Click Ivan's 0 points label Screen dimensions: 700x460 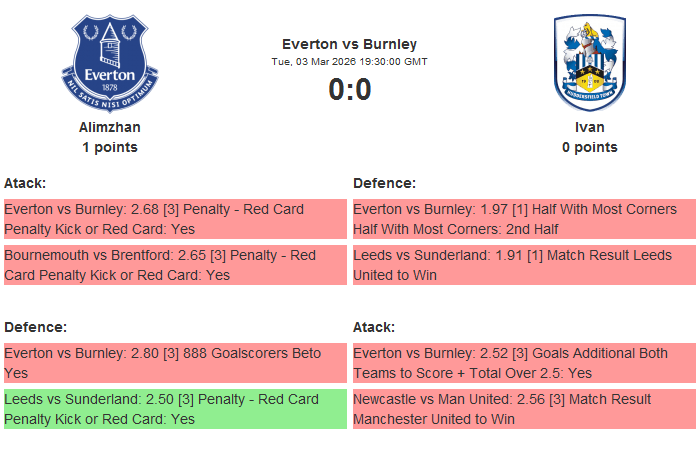pos(589,147)
